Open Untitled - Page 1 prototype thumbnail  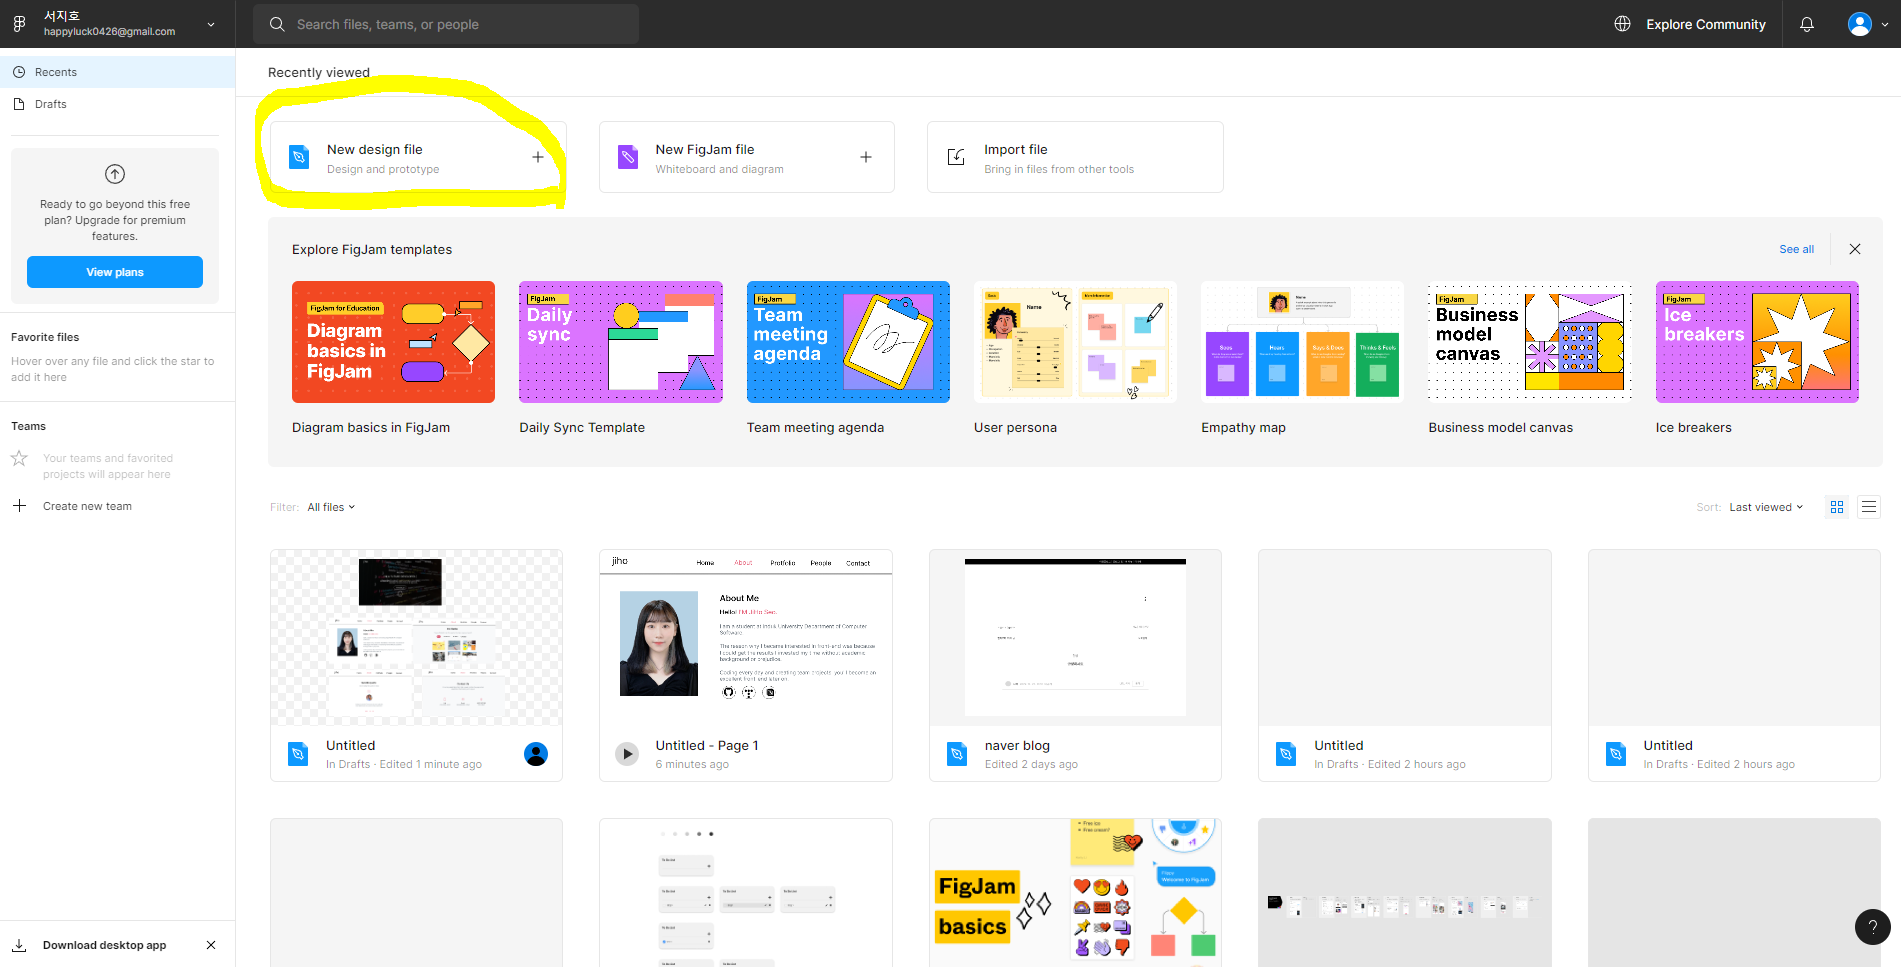(745, 638)
